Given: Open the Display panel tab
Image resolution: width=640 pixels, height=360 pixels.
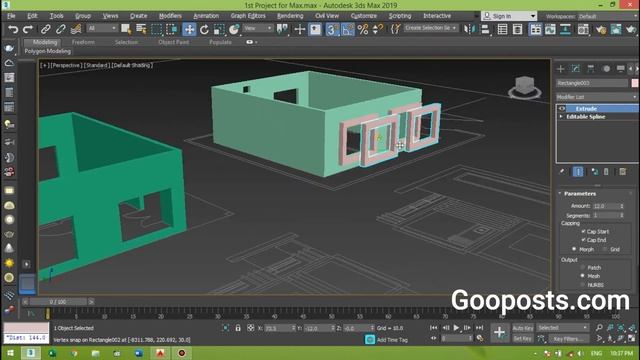Looking at the screenshot, I should (620, 69).
